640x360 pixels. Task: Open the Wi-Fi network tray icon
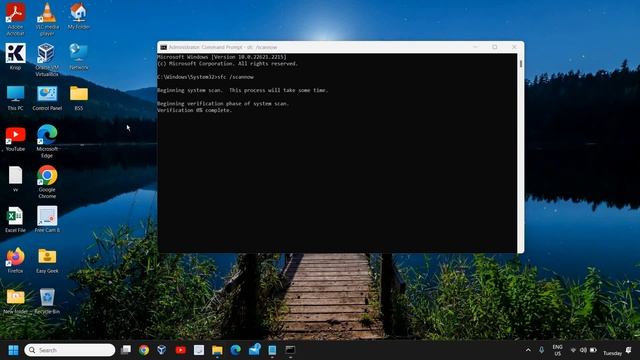pos(573,350)
